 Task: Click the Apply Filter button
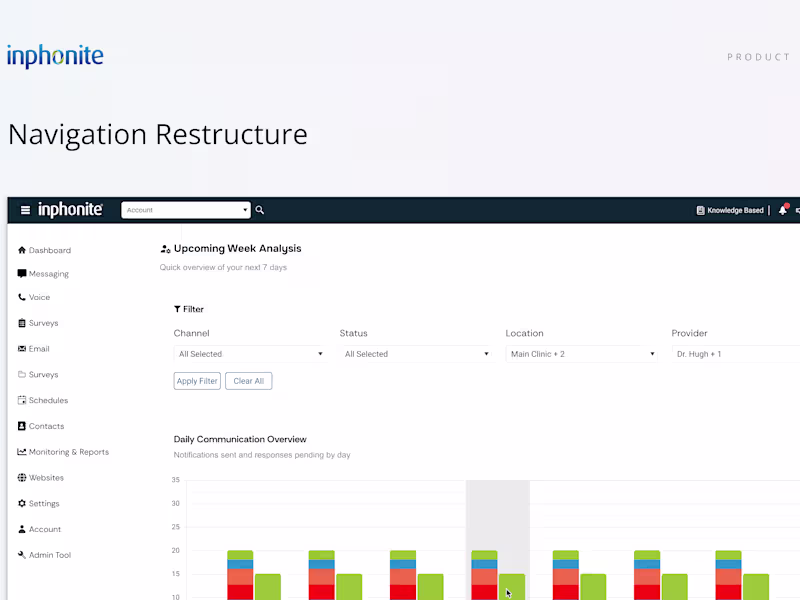[197, 381]
